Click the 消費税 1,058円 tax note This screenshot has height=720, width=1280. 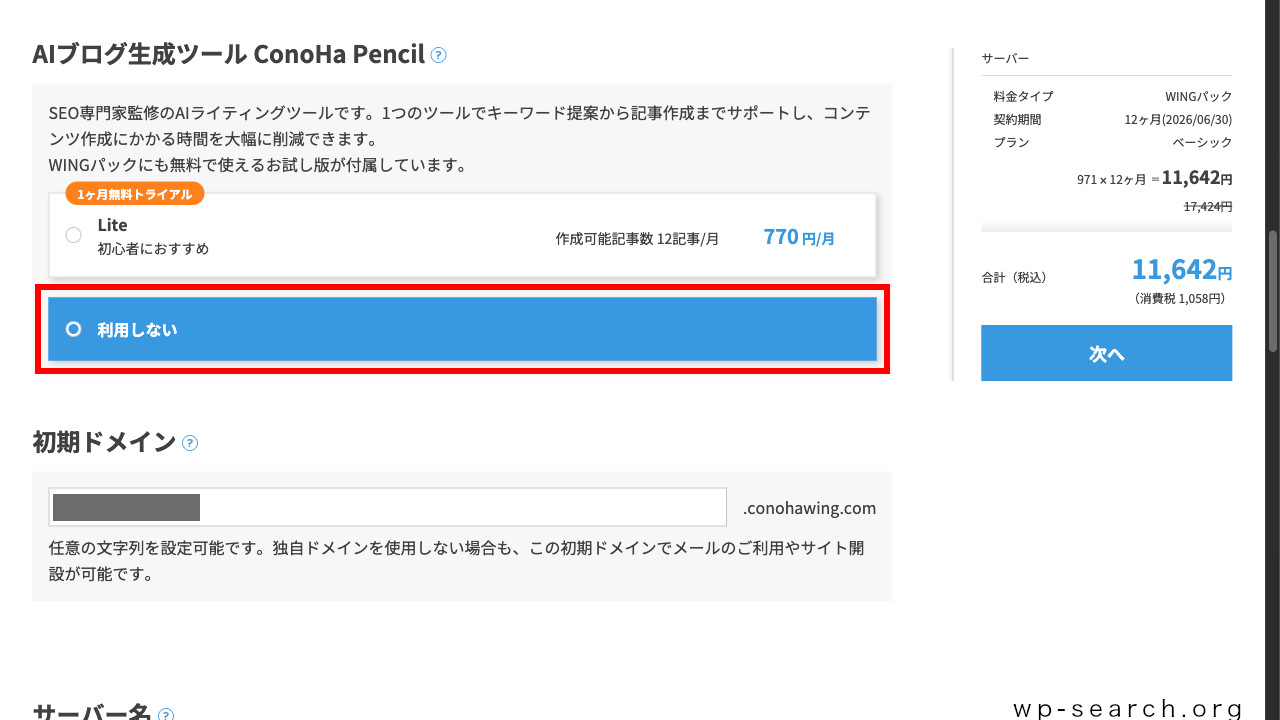pyautogui.click(x=1181, y=298)
